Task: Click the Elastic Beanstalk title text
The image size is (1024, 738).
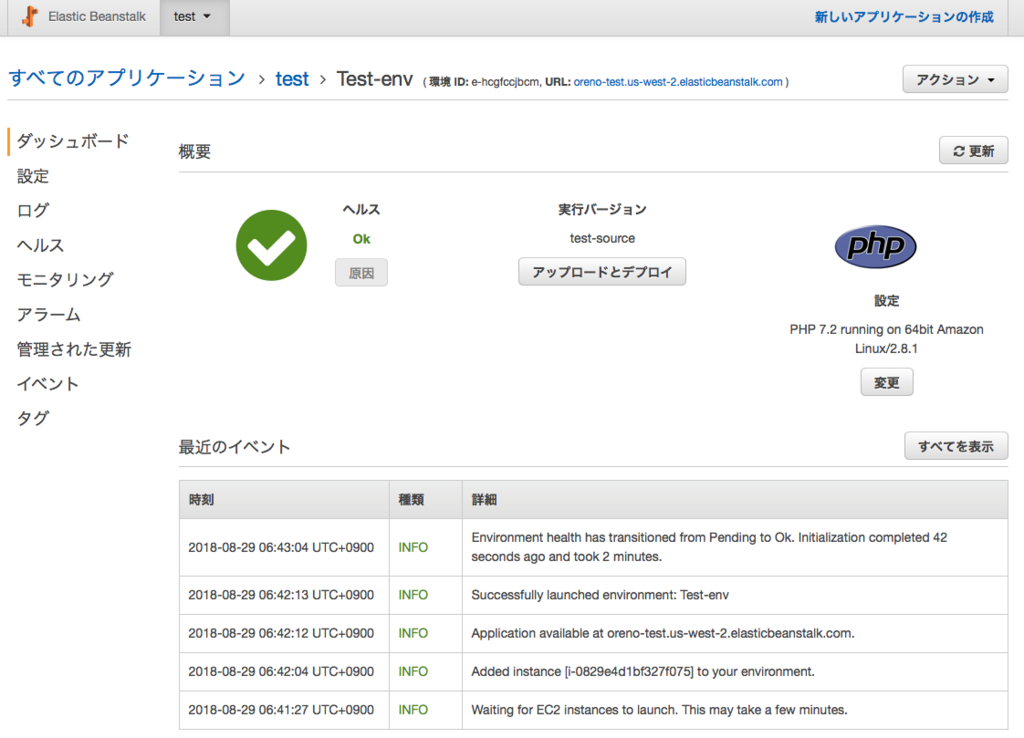Action: [97, 17]
